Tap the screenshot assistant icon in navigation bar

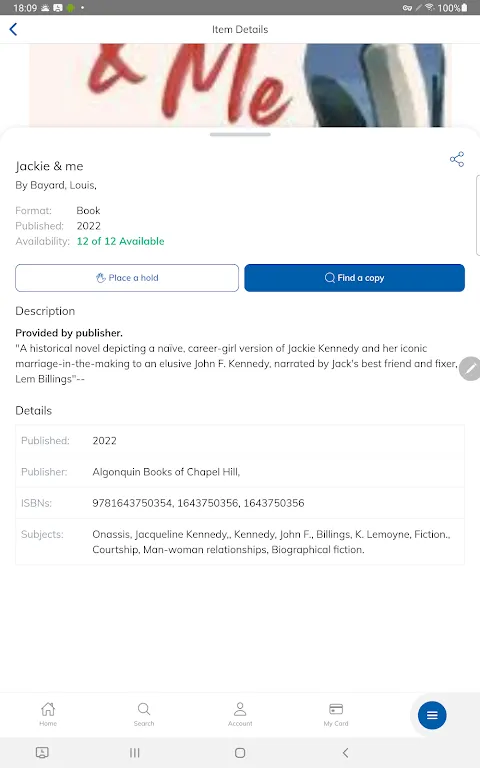[42, 753]
